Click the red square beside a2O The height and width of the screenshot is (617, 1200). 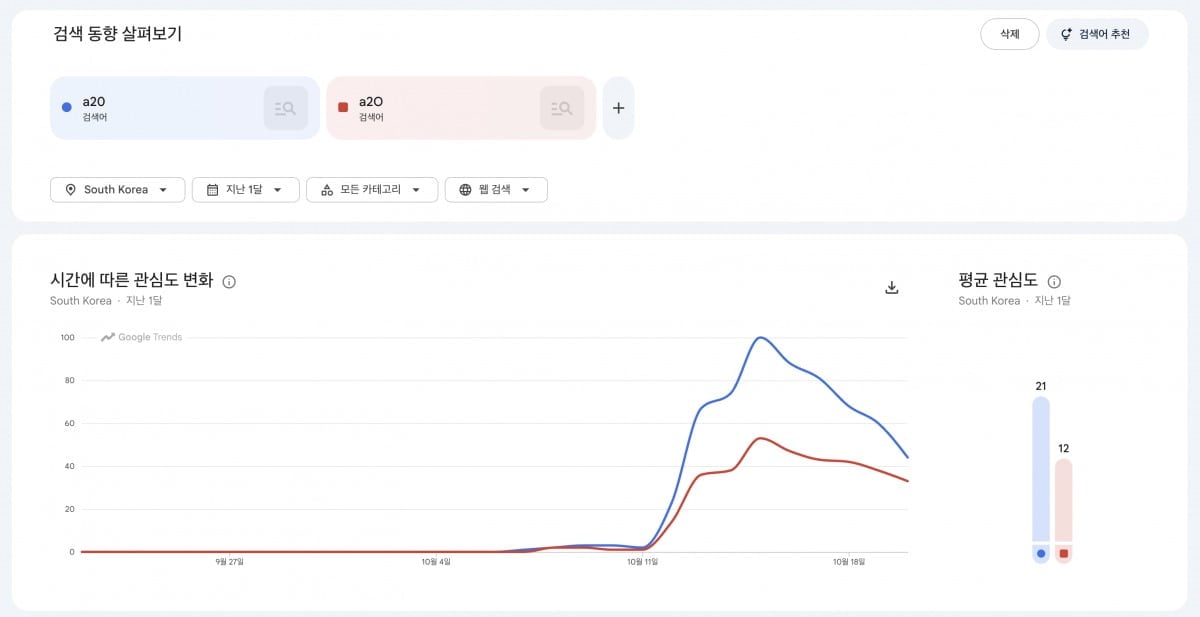point(343,108)
